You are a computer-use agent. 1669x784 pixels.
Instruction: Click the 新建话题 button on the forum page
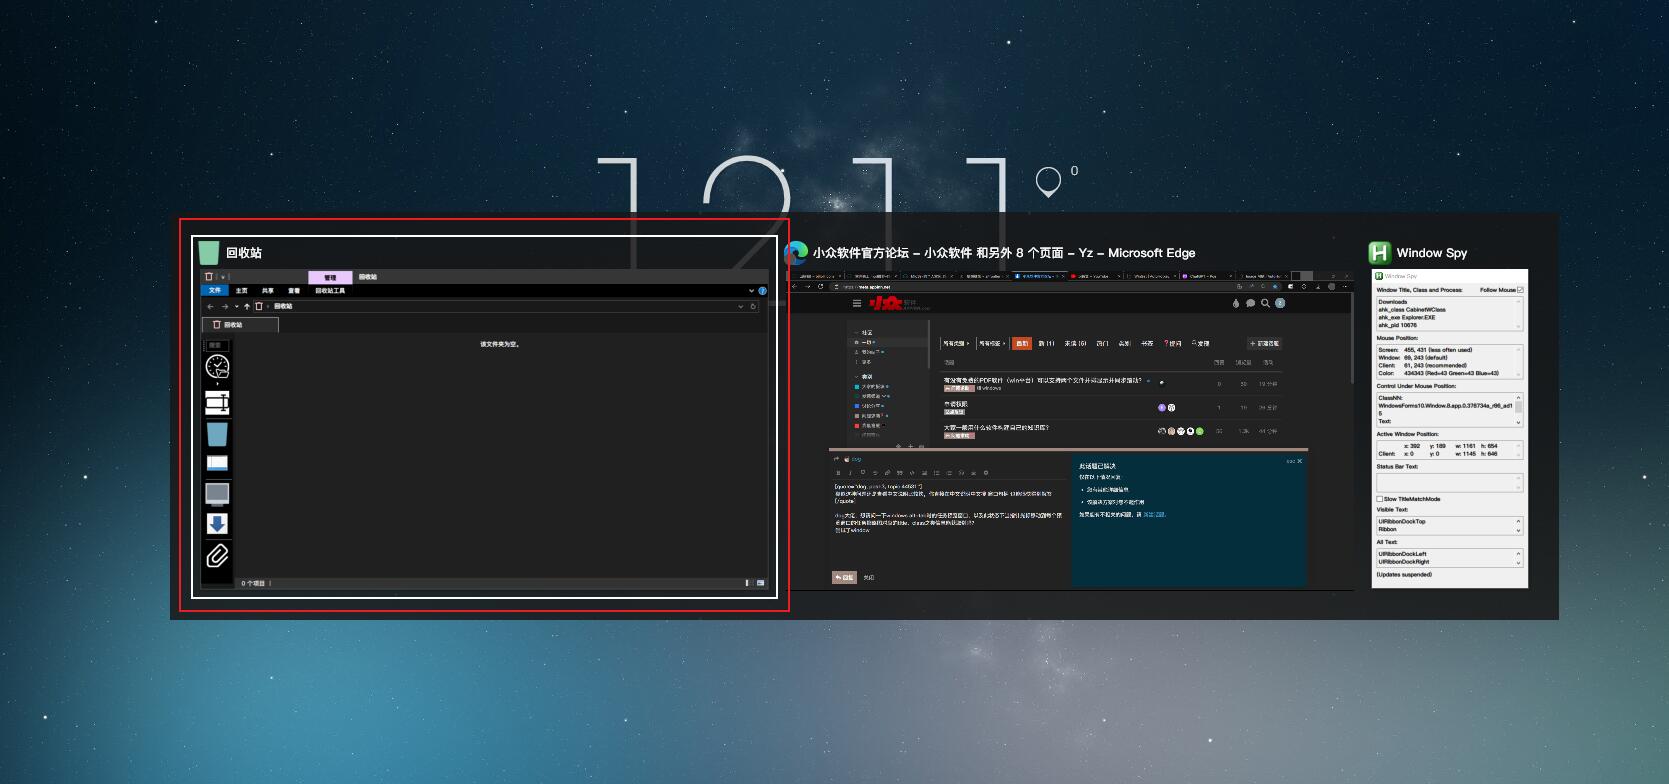click(1264, 343)
